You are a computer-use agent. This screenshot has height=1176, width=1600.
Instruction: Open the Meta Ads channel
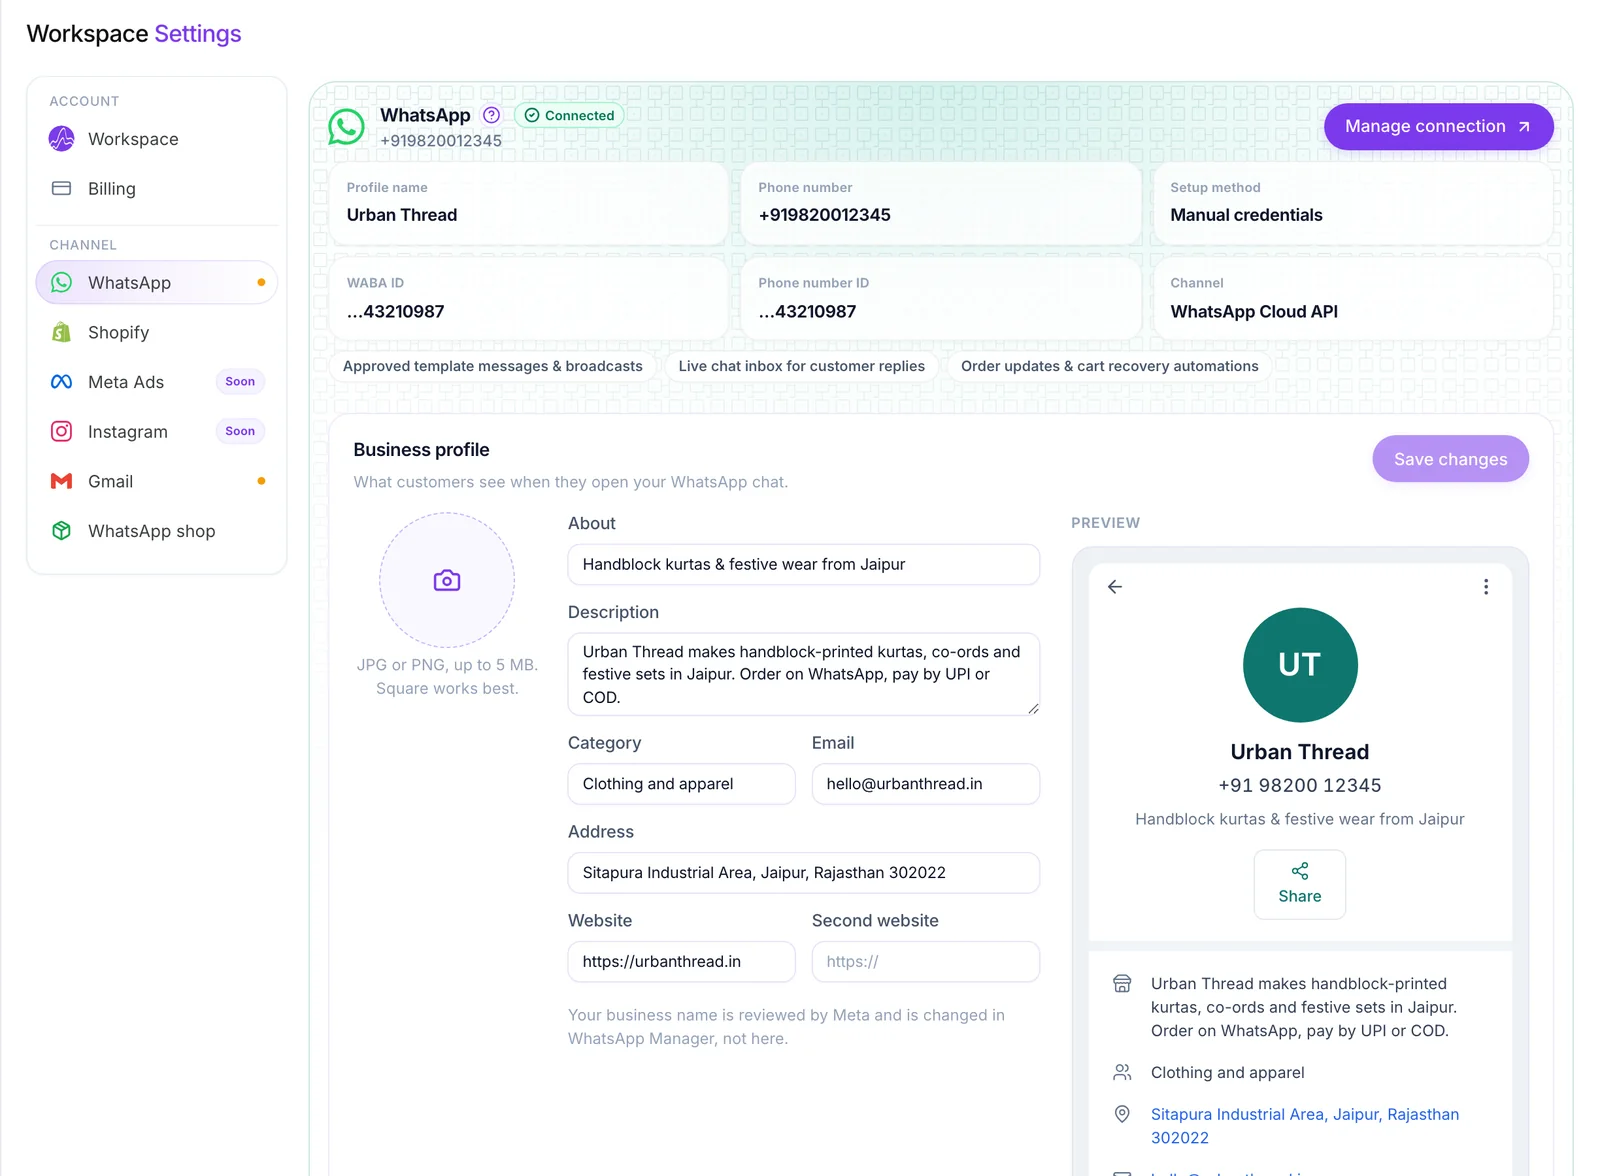tap(156, 382)
